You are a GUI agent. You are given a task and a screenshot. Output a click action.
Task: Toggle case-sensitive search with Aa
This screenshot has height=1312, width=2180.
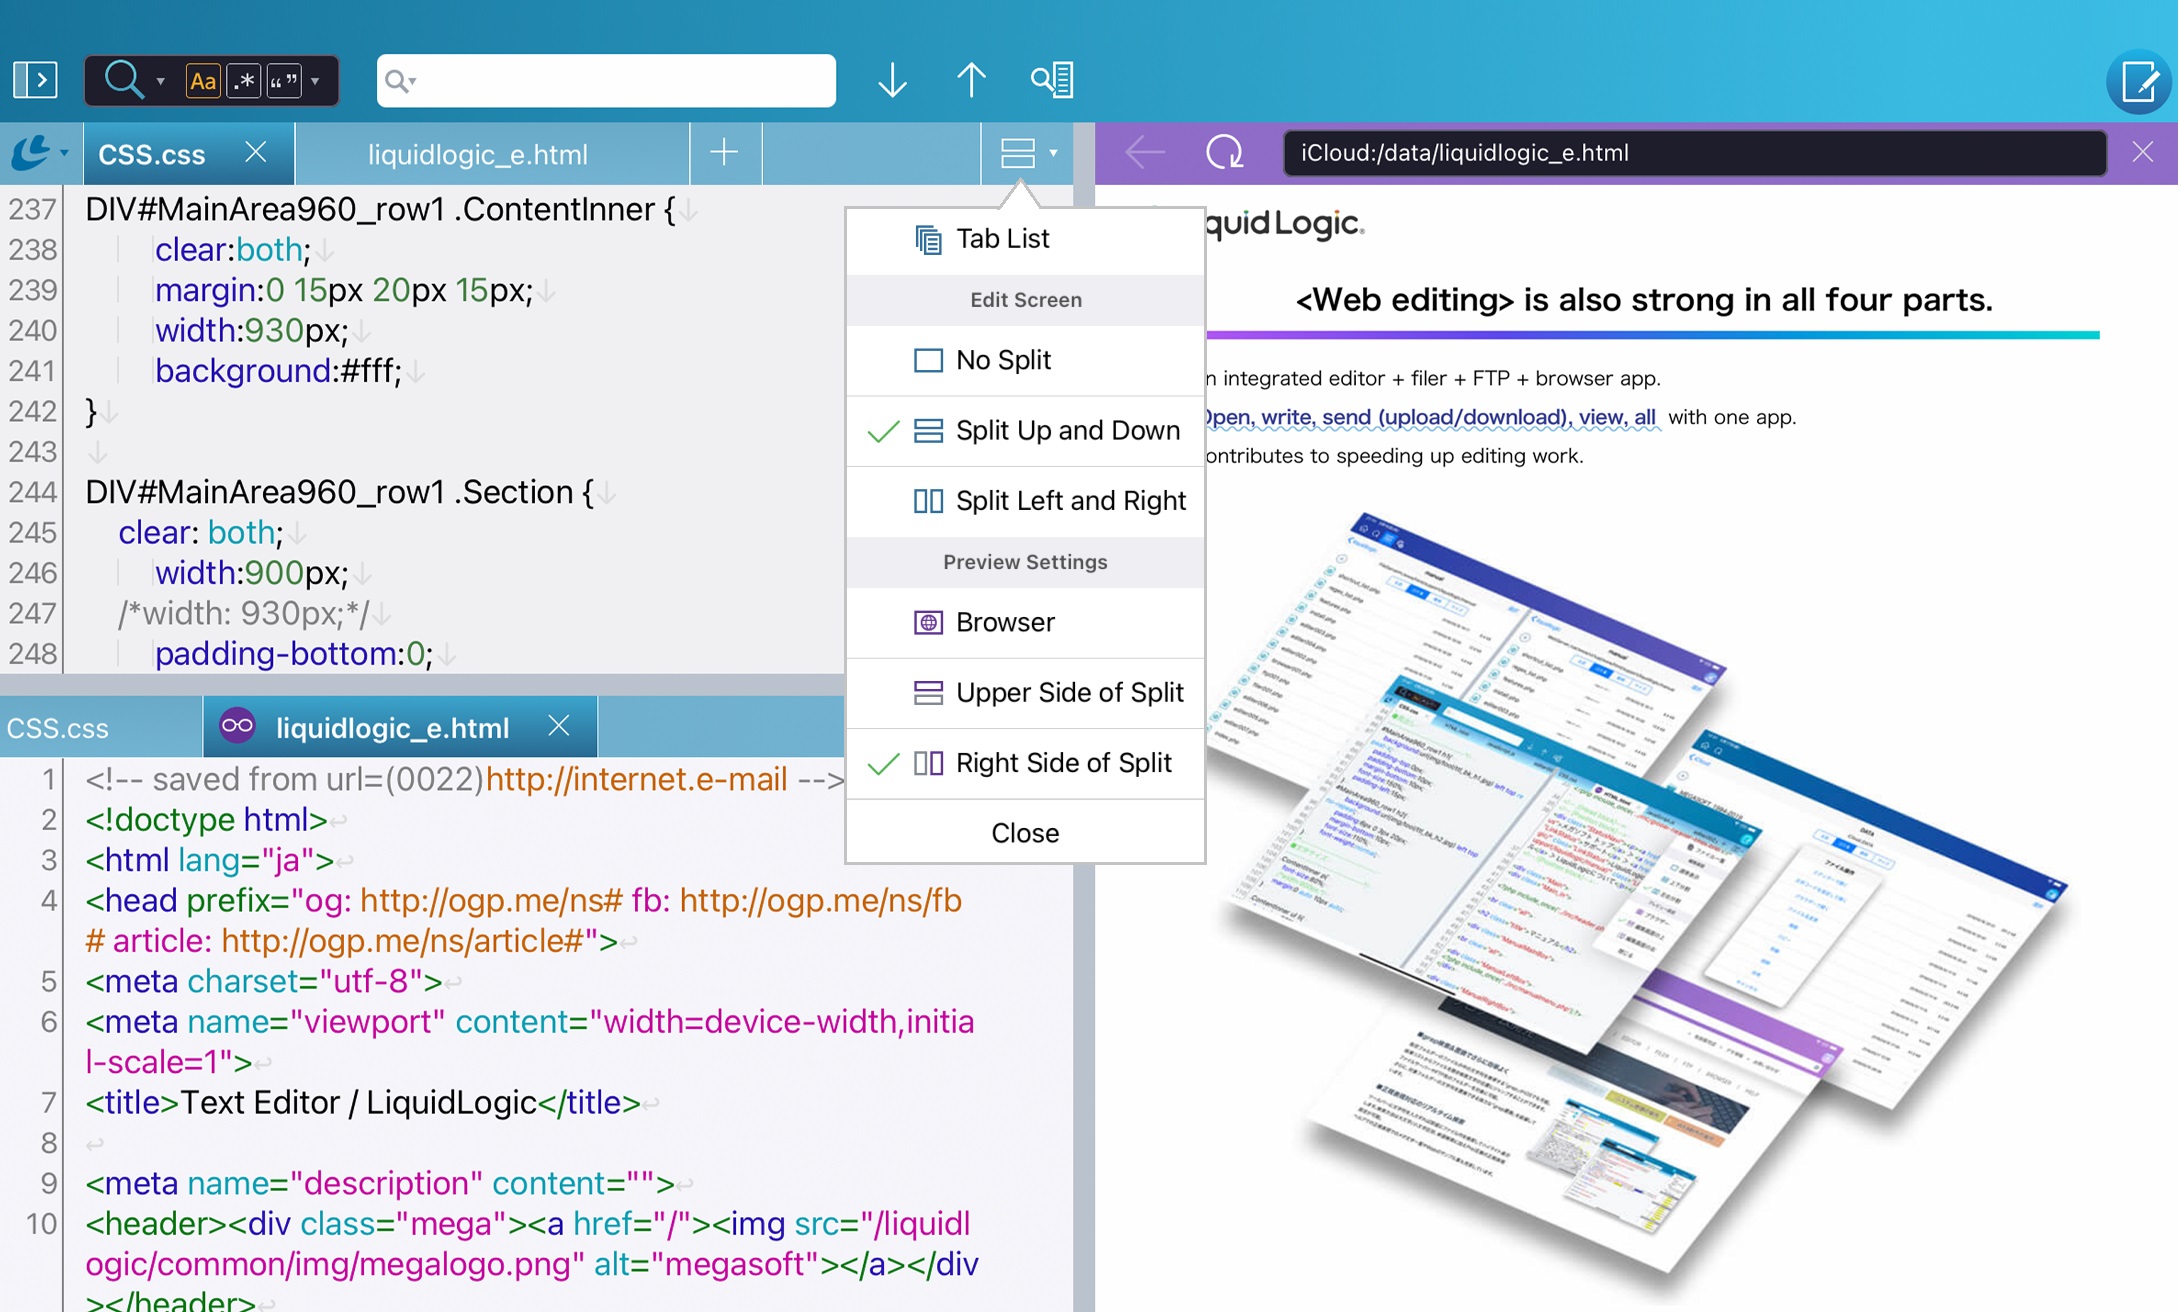(x=204, y=79)
